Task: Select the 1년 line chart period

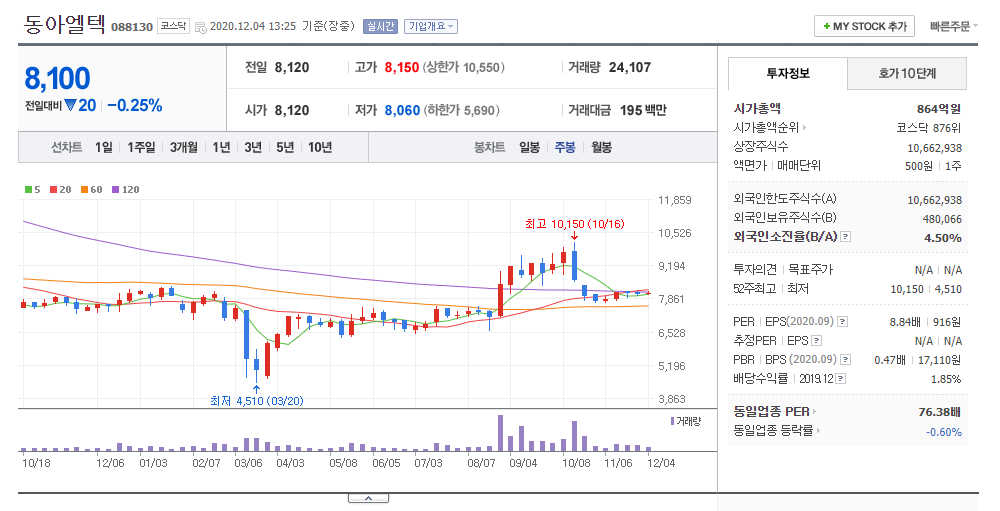Action: click(x=221, y=147)
